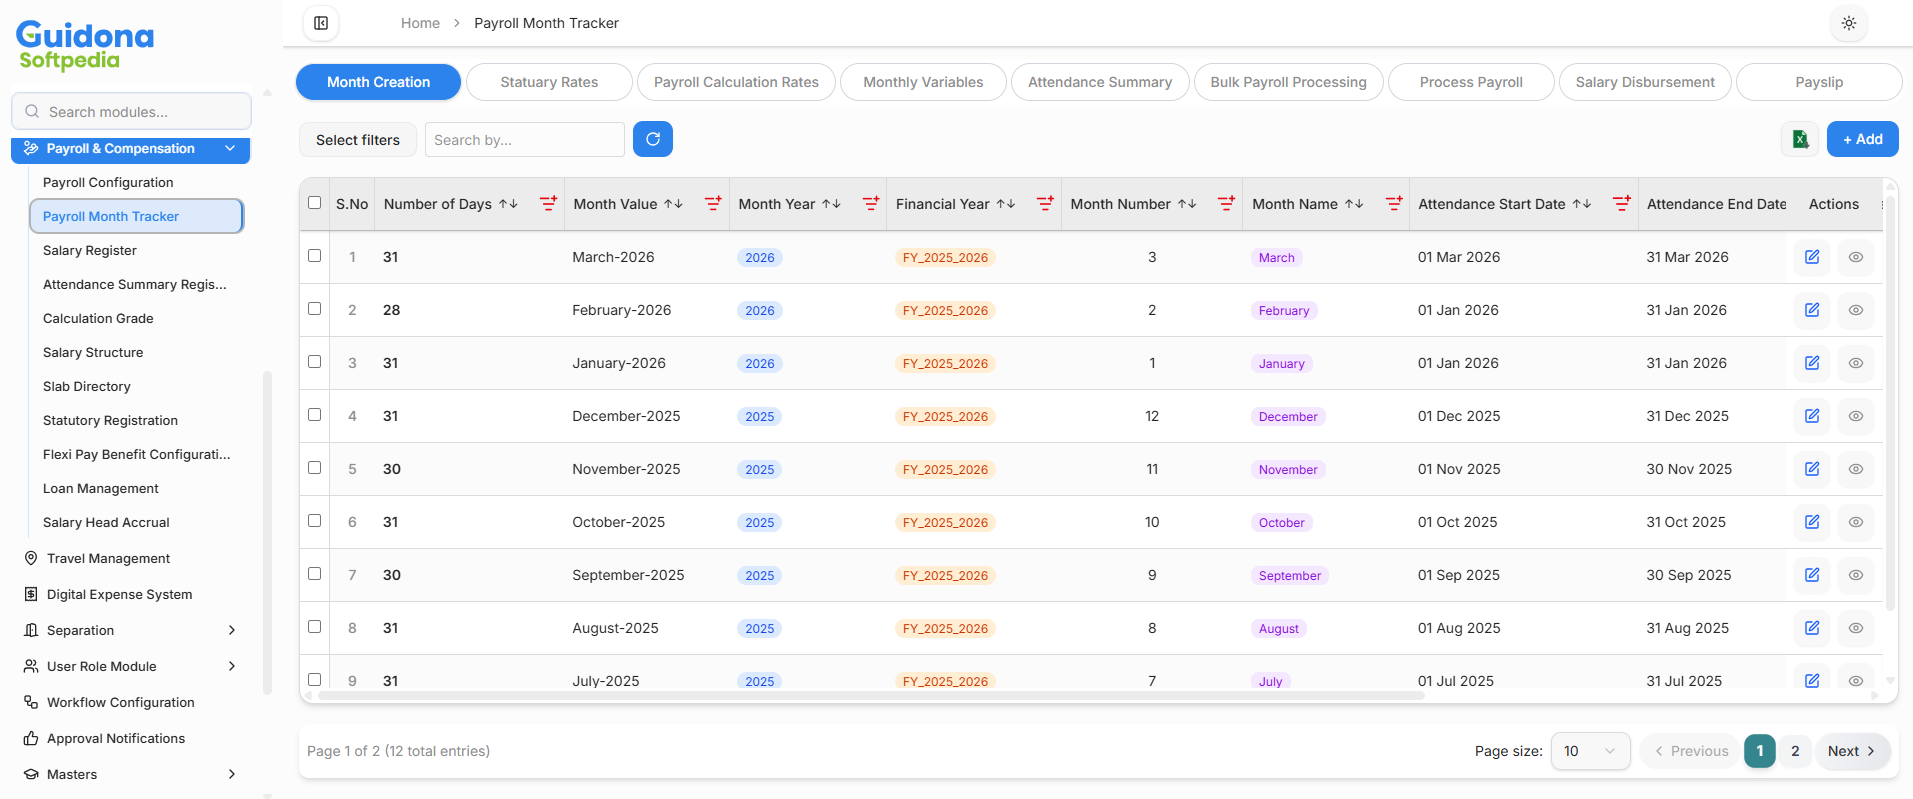Open filter icon on Month Name column

coord(1394,204)
